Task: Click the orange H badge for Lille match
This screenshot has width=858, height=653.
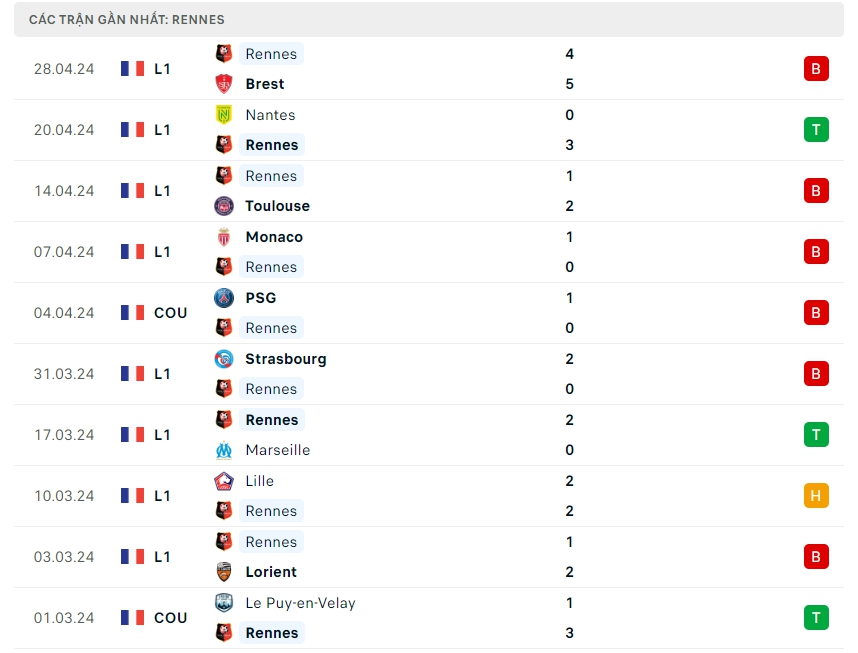Action: pyautogui.click(x=815, y=496)
